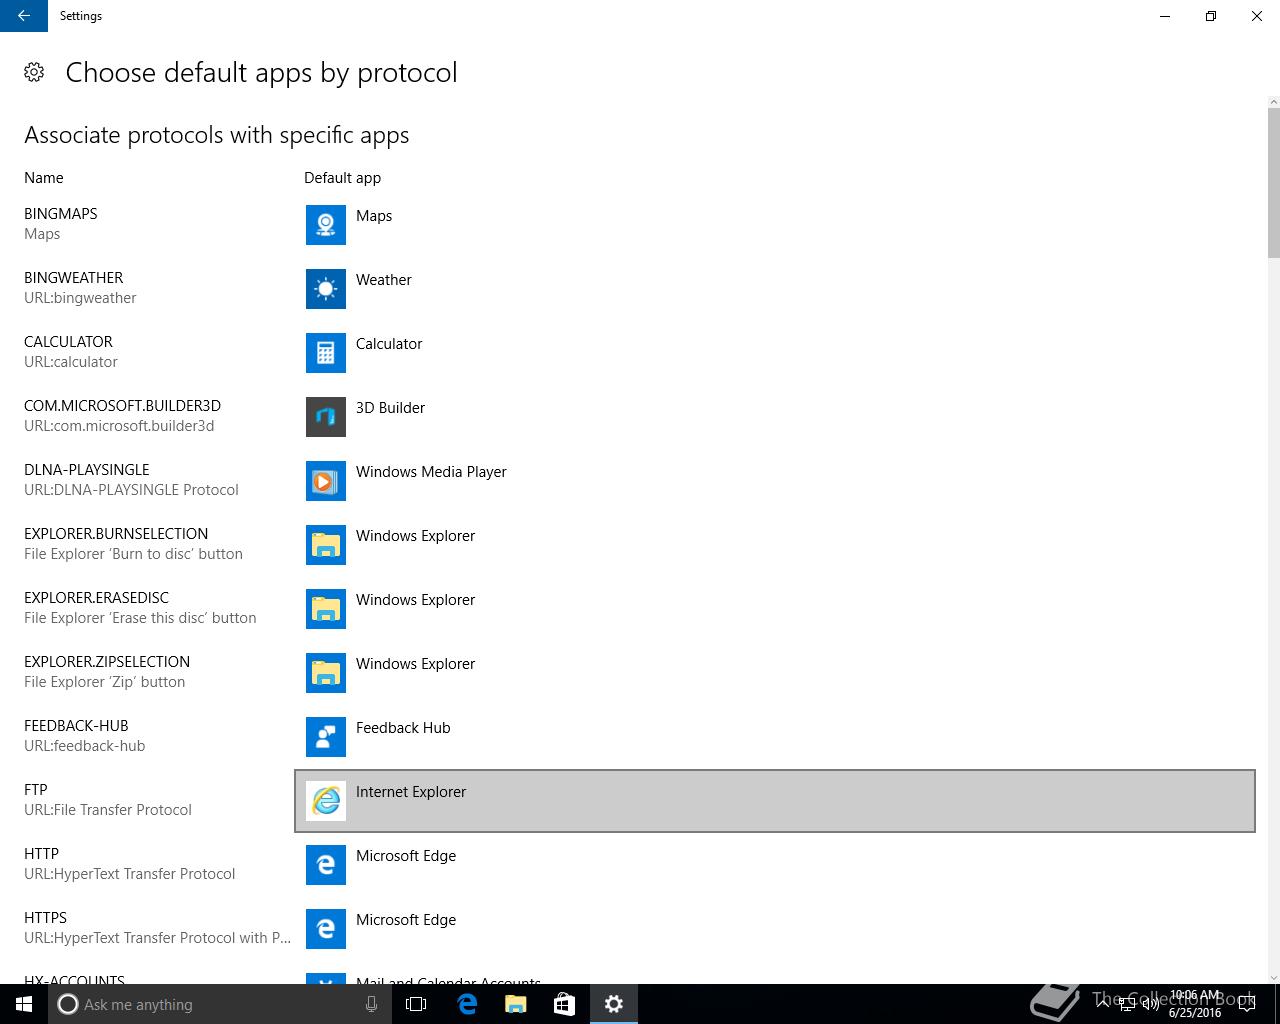The height and width of the screenshot is (1024, 1280).
Task: Go back using the Settings back arrow
Action: tap(24, 16)
